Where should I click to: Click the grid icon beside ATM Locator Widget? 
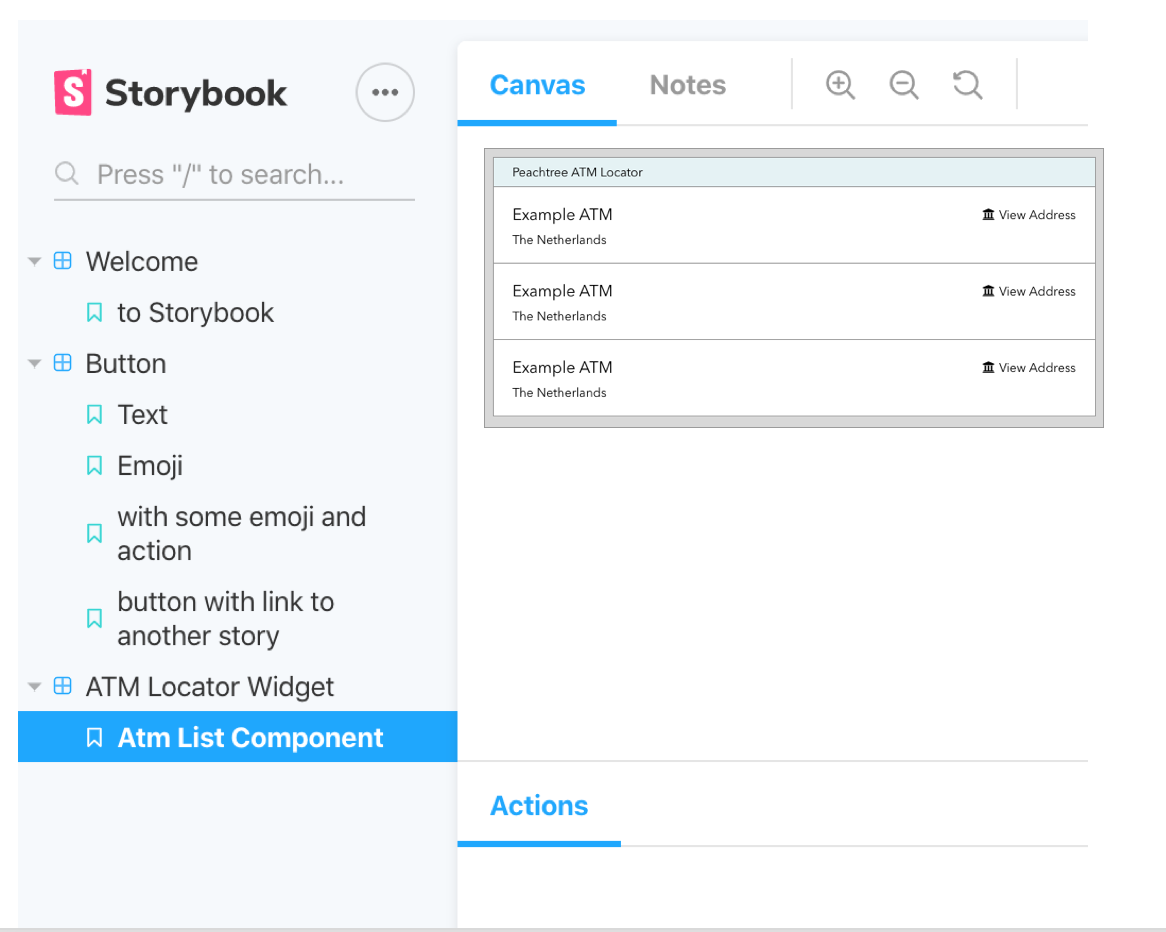[x=62, y=687]
